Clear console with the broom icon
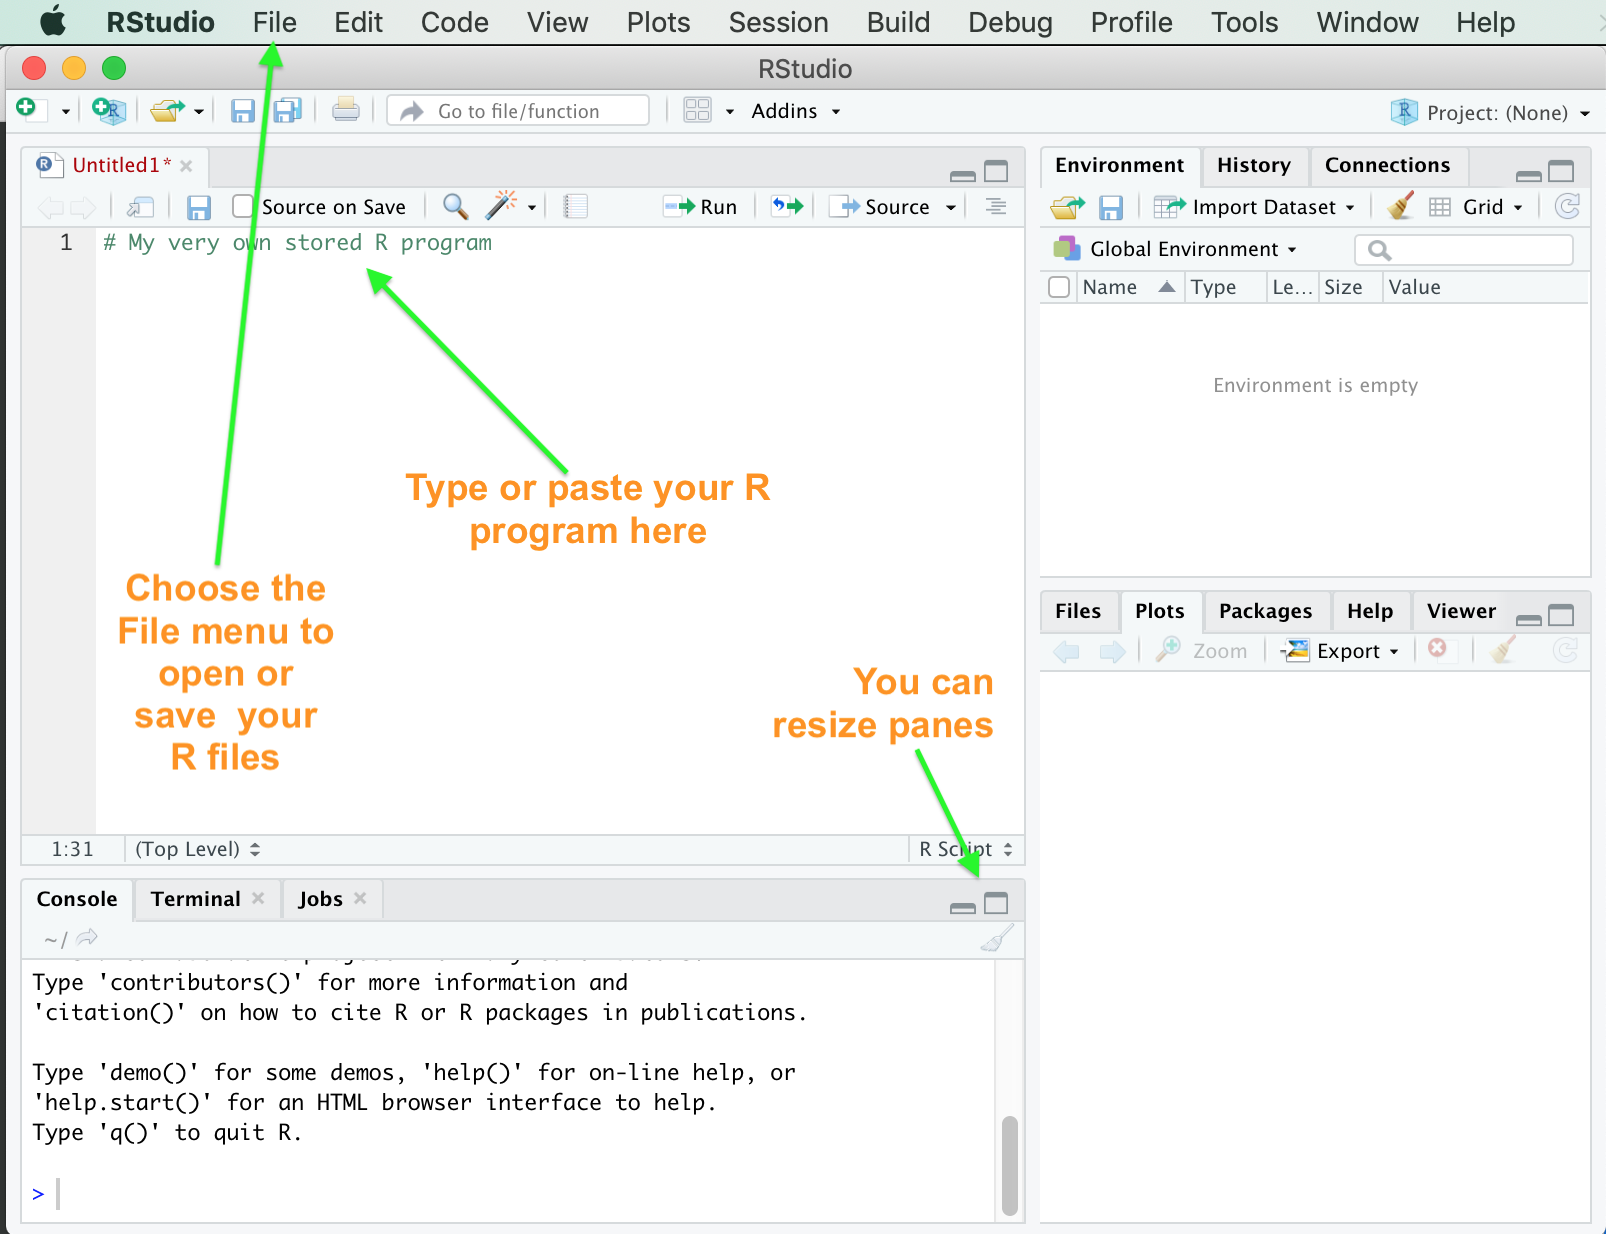1606x1234 pixels. click(x=997, y=938)
